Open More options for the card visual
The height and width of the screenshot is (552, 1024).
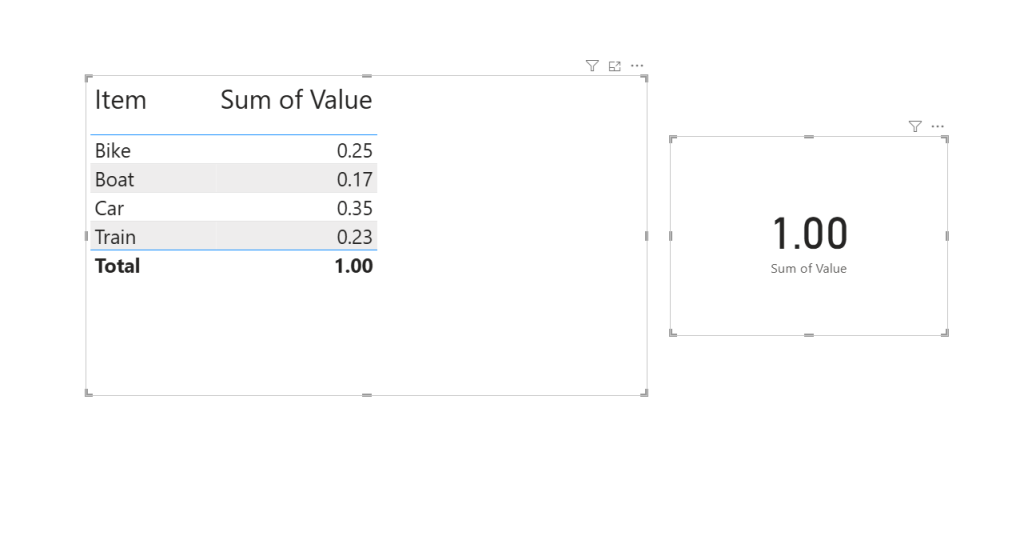click(x=937, y=126)
